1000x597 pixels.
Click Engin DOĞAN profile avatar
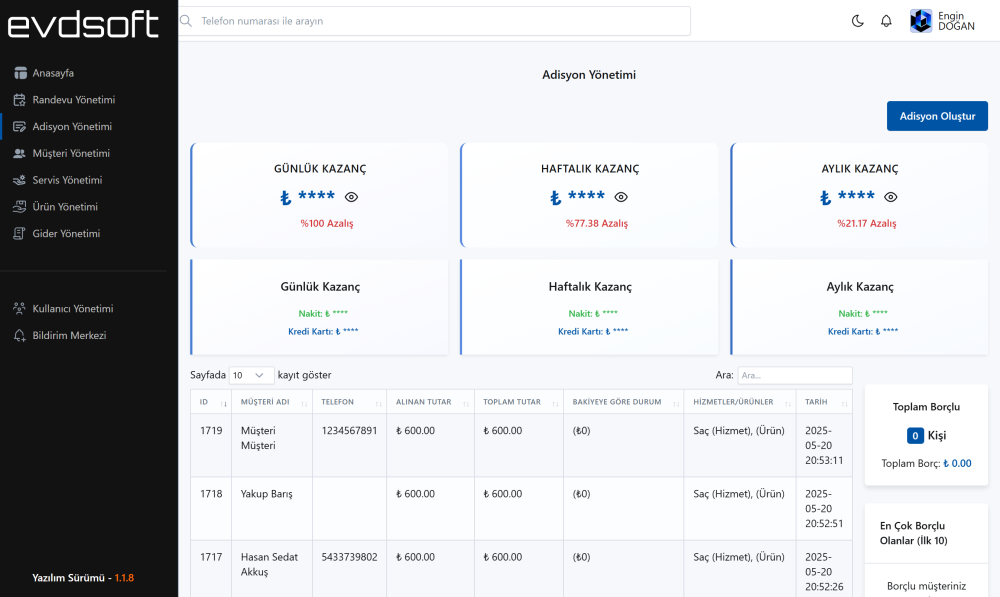921,21
